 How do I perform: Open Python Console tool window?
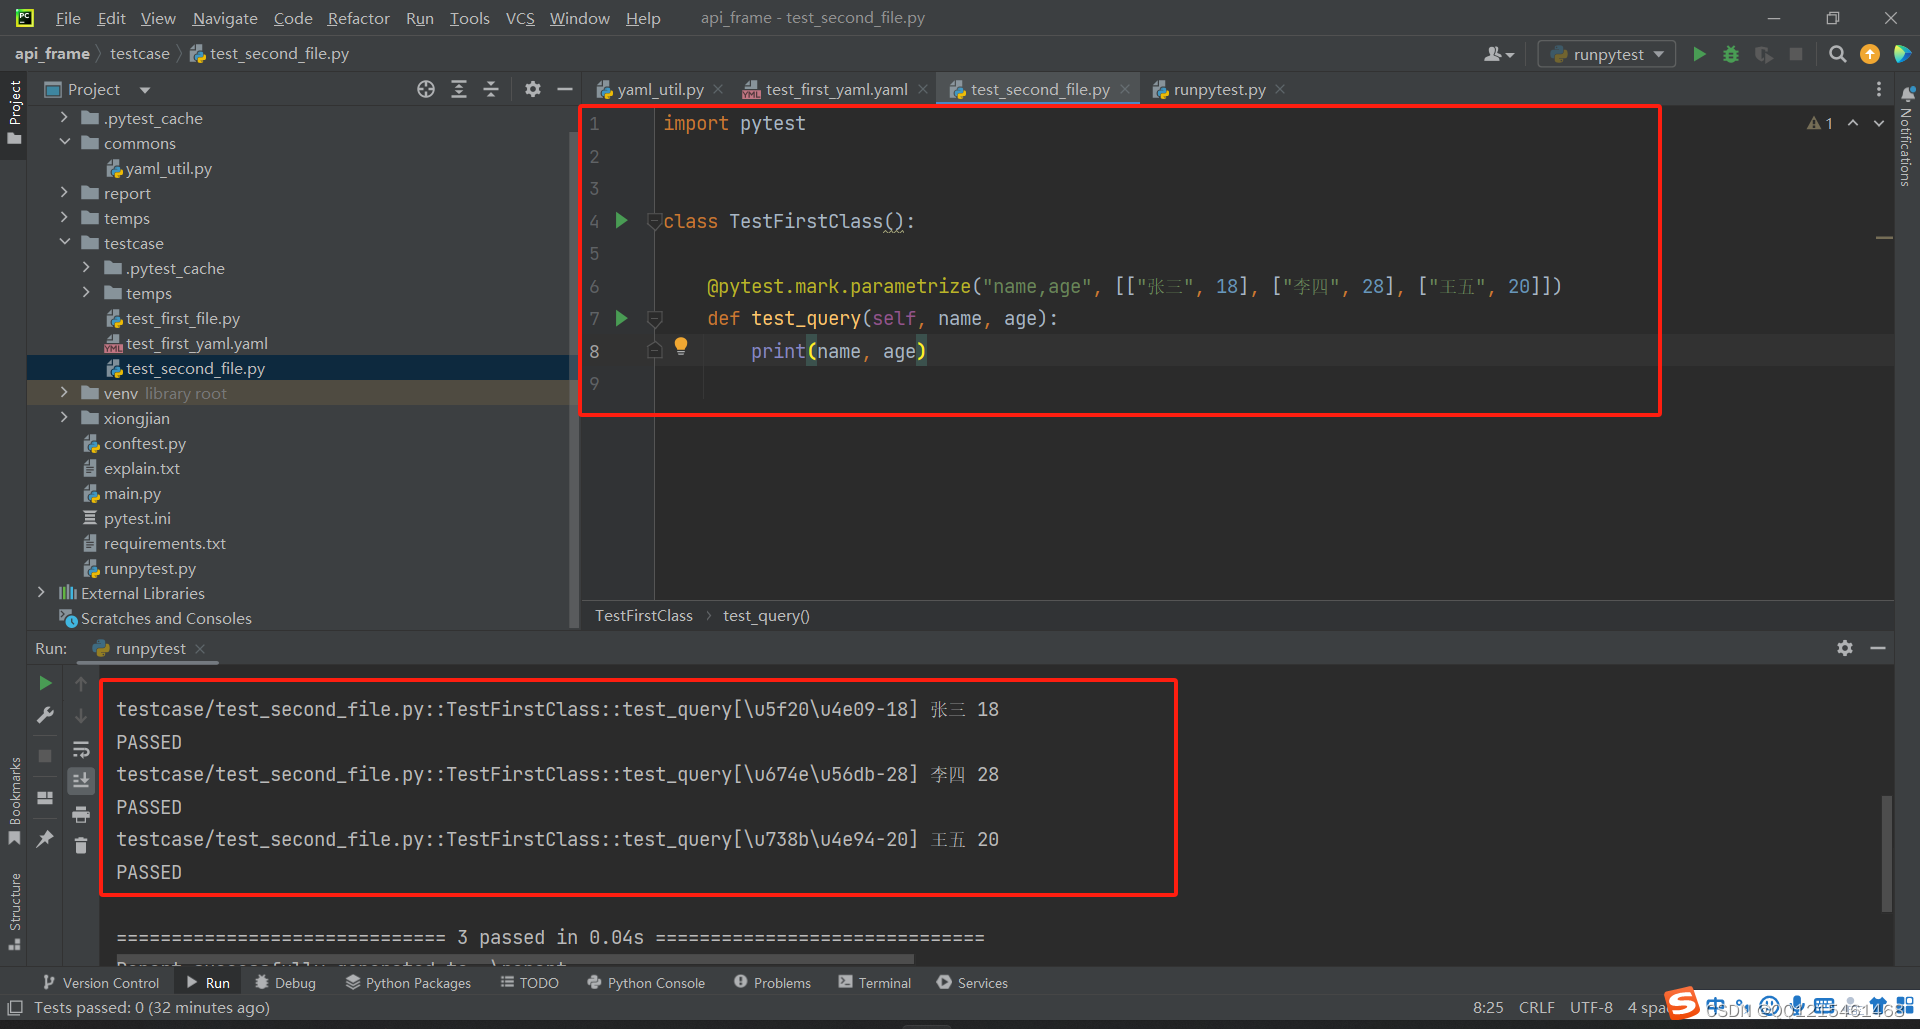[x=646, y=983]
